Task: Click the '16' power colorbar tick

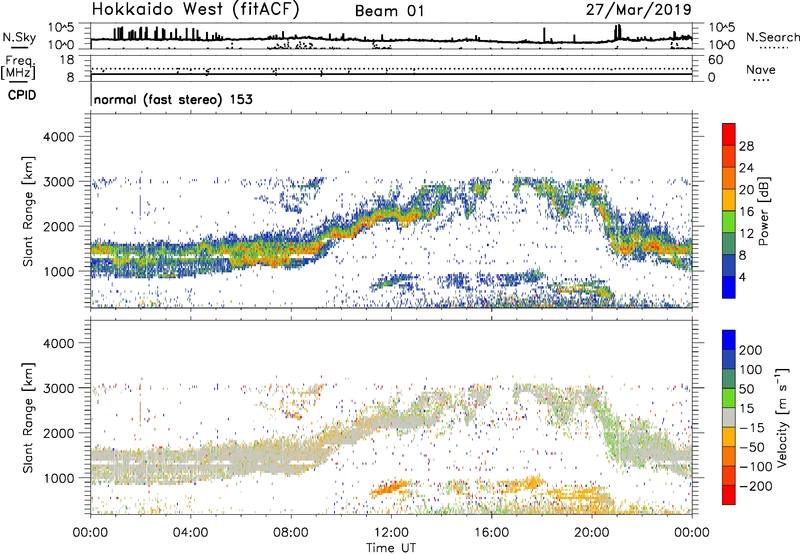Action: pyautogui.click(x=746, y=211)
